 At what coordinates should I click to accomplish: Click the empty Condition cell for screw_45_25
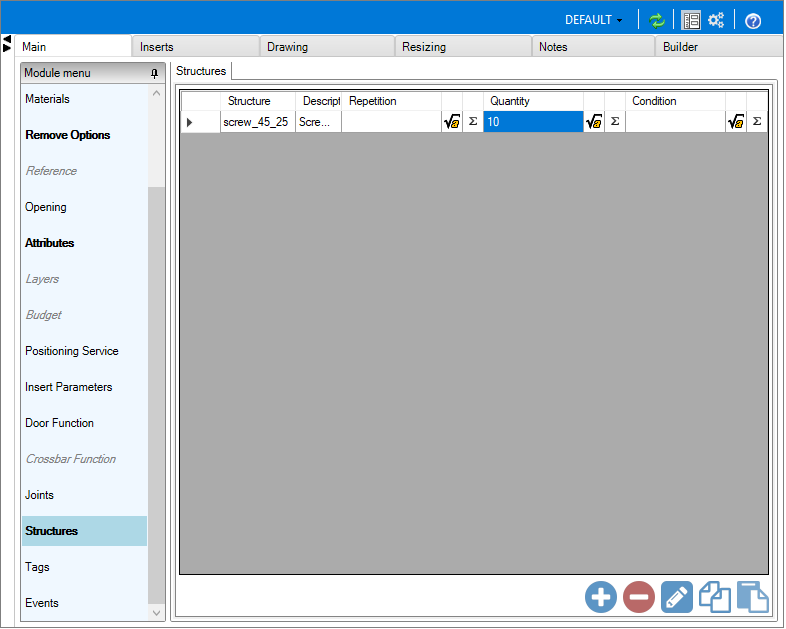(x=675, y=122)
